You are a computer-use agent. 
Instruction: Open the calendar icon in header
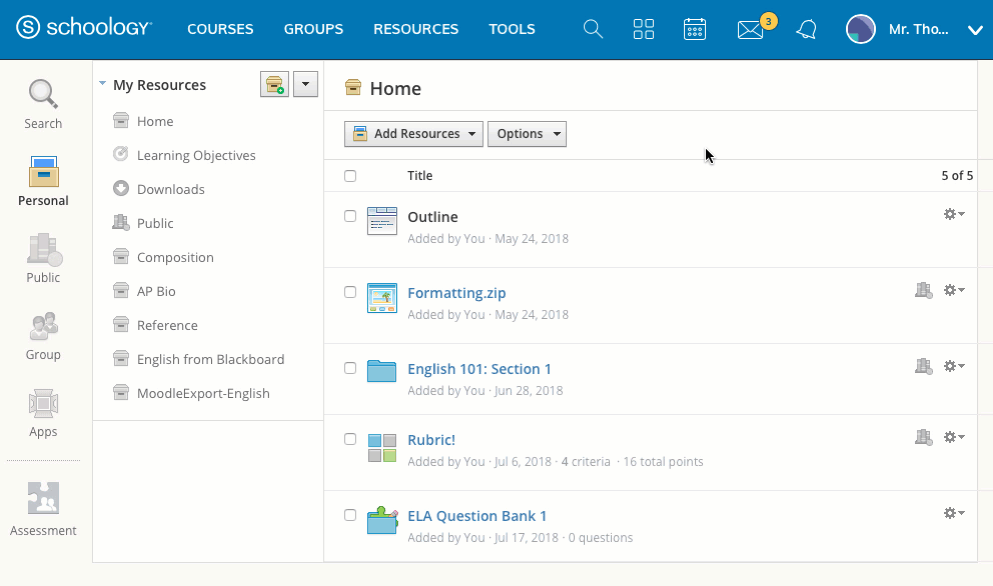[695, 30]
